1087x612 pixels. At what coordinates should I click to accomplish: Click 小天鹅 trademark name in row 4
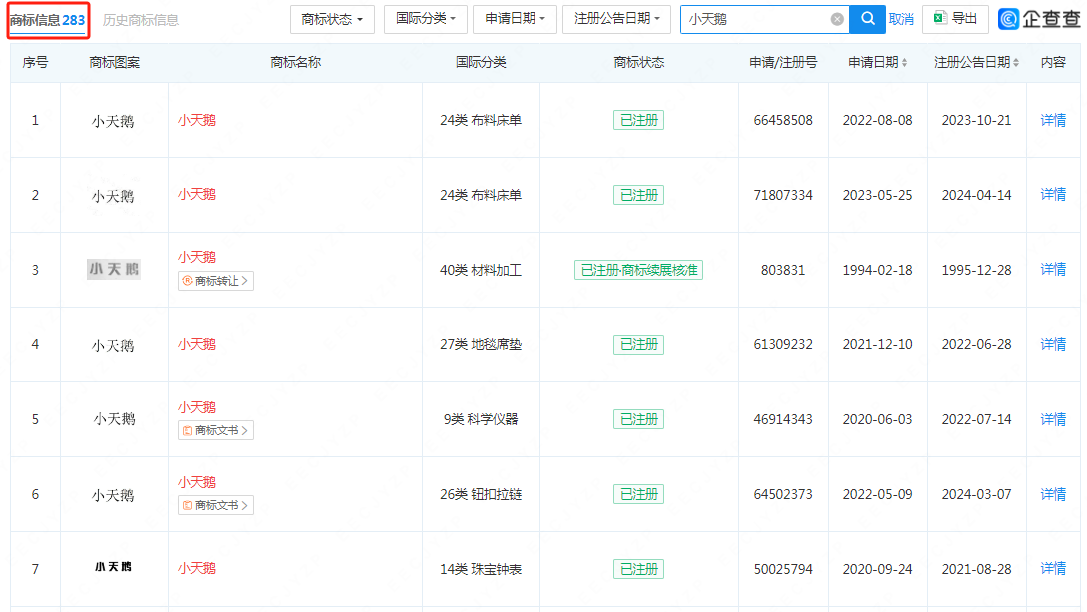point(197,344)
